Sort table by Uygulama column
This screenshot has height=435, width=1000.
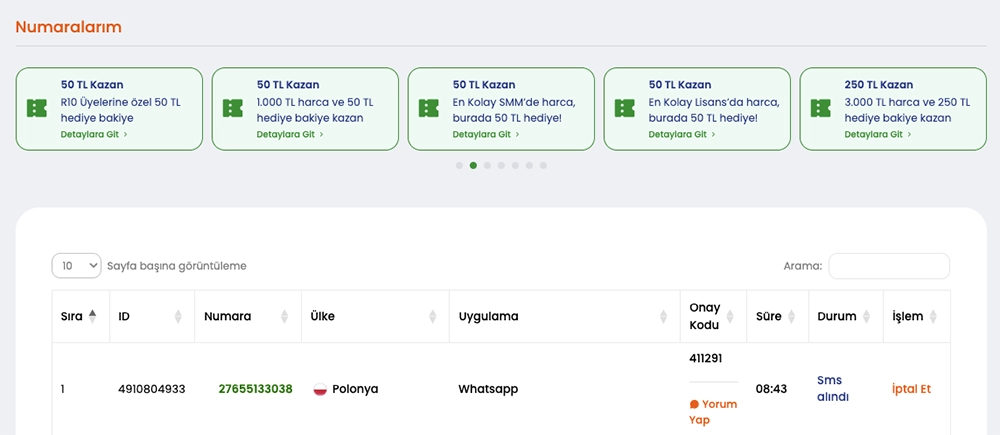(x=663, y=317)
